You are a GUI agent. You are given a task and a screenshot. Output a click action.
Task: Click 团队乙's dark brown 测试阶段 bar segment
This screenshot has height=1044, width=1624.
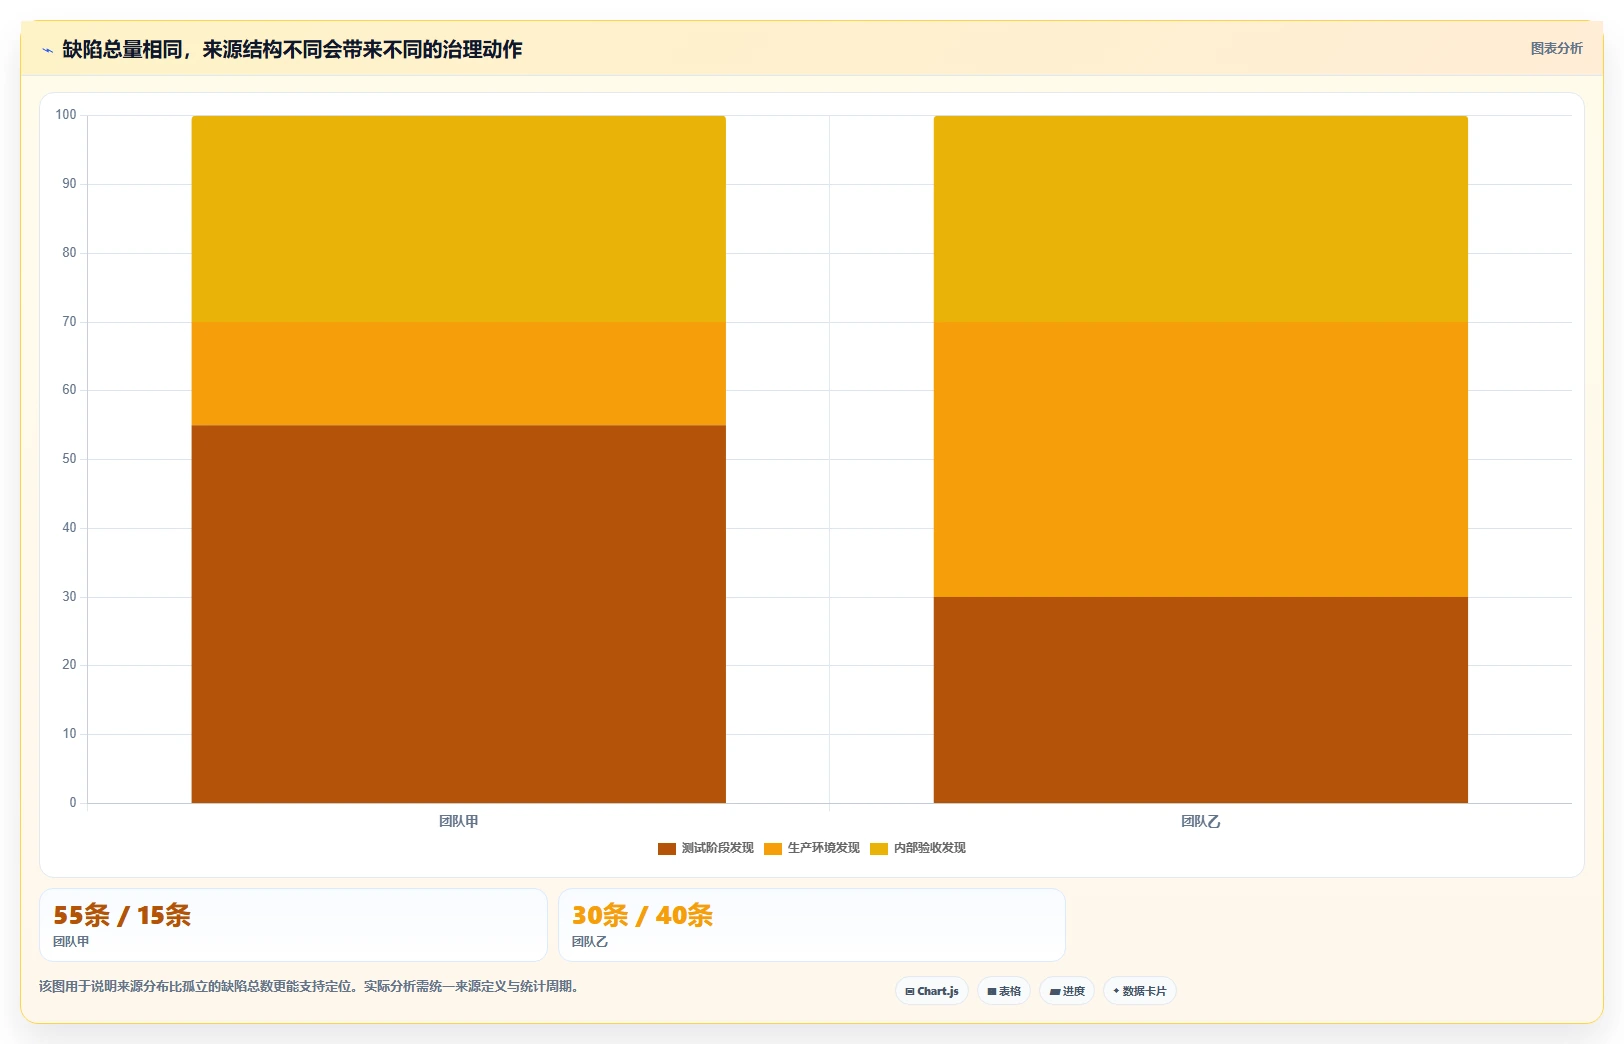coord(1200,700)
